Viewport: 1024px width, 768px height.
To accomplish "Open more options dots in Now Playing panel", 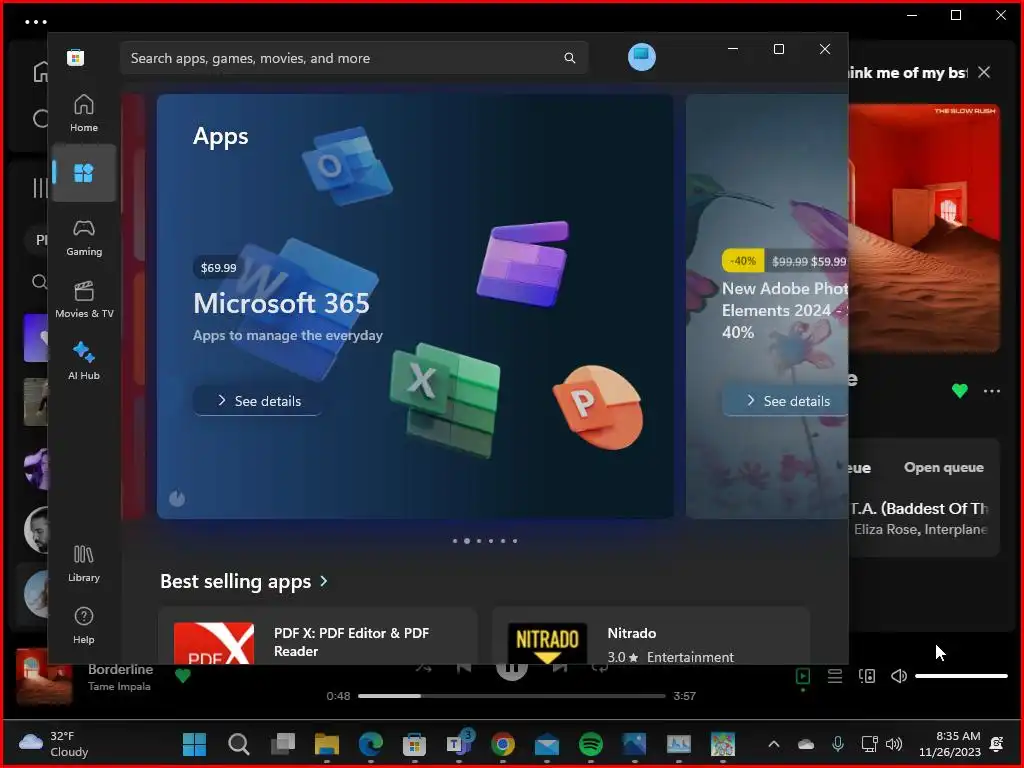I will pyautogui.click(x=991, y=391).
